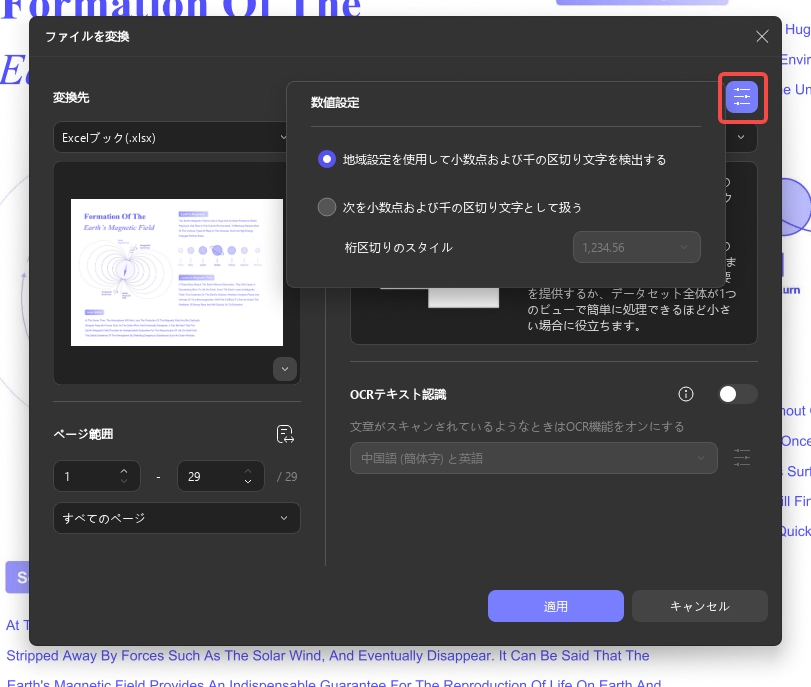811x687 pixels.
Task: Select radio 次を小数点および千の区切り文字として扱う
Action: pyautogui.click(x=326, y=207)
